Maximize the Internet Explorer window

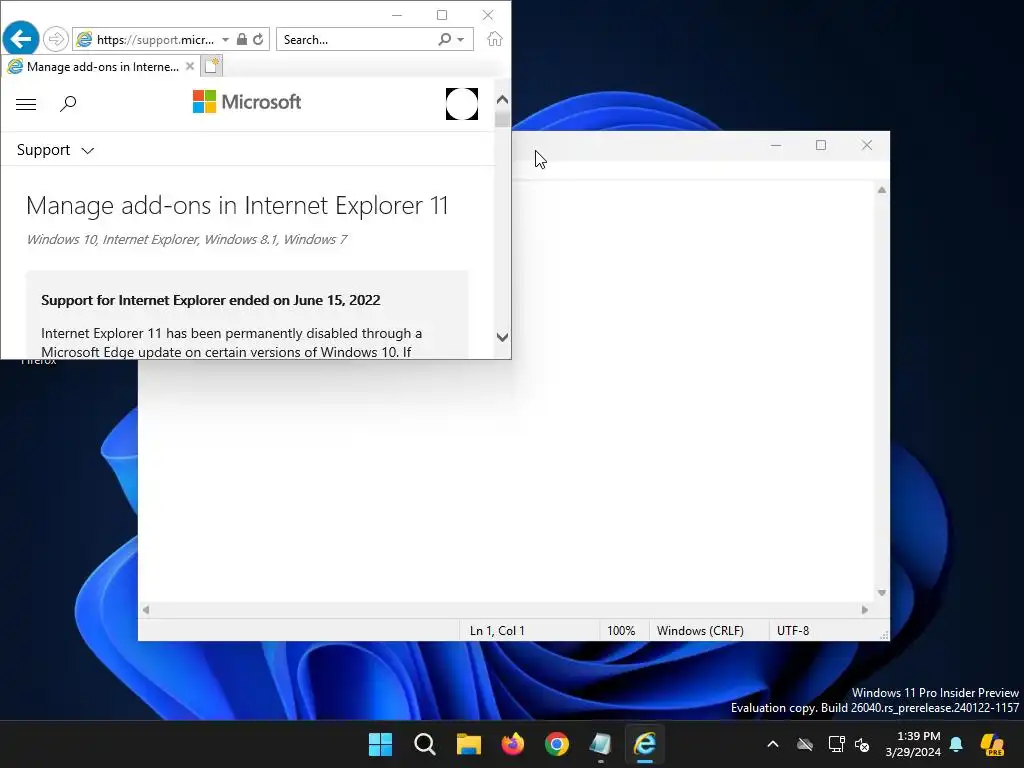[442, 15]
